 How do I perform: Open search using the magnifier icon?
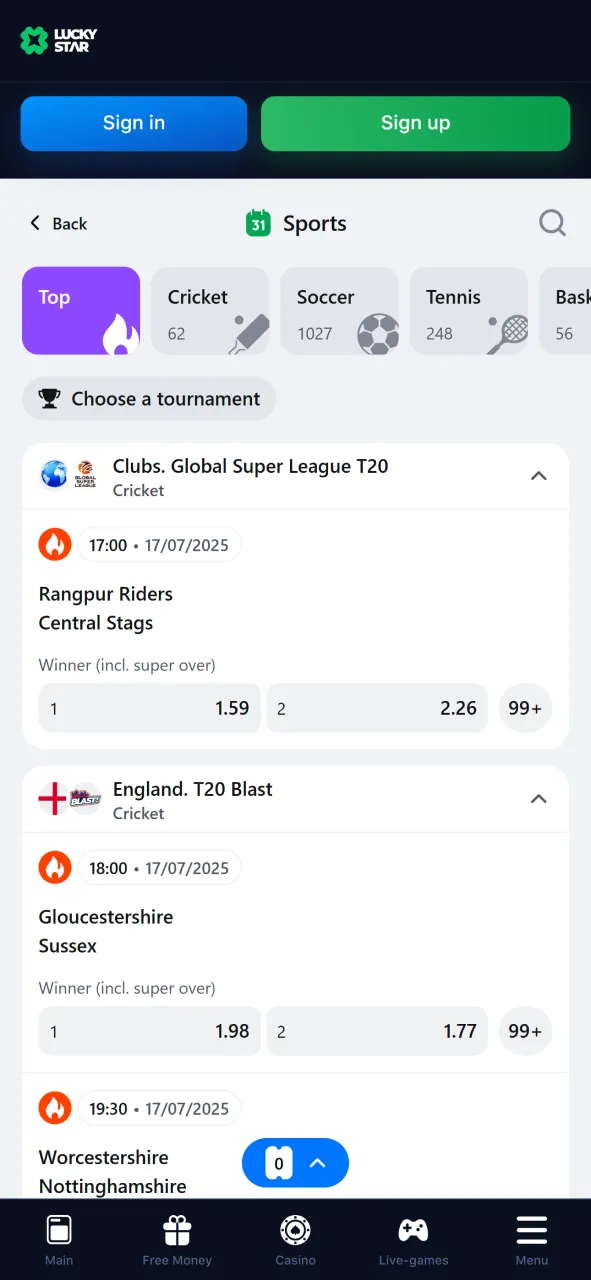pos(552,223)
